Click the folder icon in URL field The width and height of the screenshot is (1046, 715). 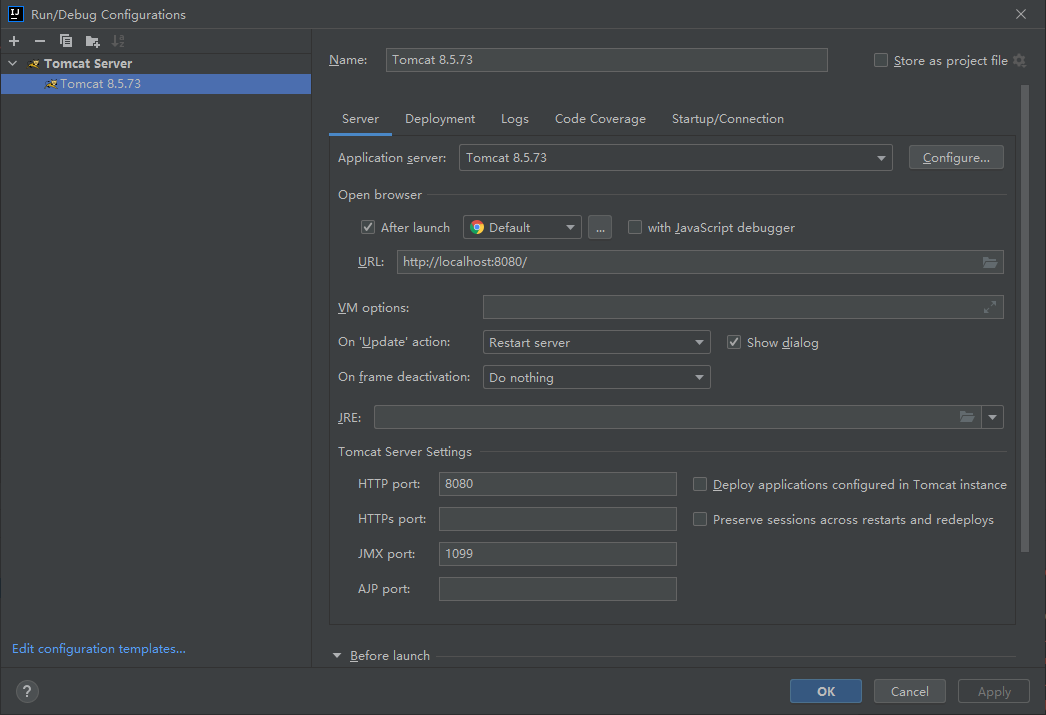point(989,263)
